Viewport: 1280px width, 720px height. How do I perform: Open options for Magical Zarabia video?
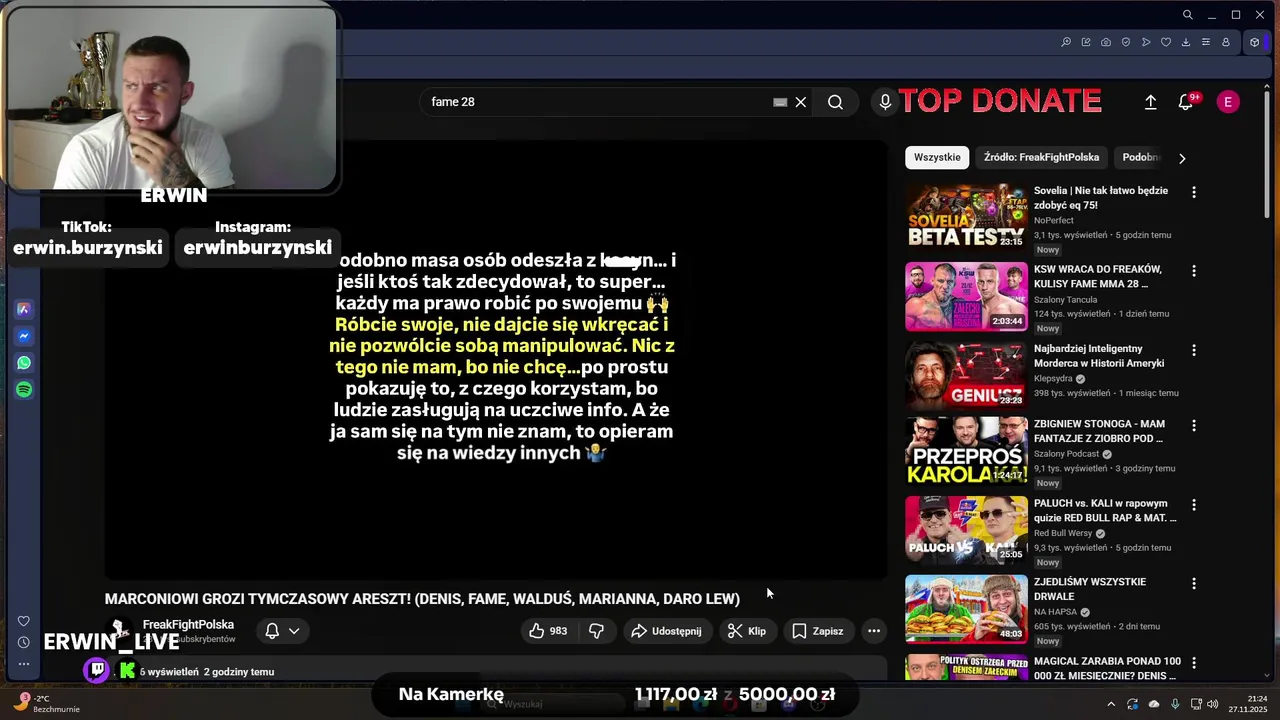pos(1193,663)
